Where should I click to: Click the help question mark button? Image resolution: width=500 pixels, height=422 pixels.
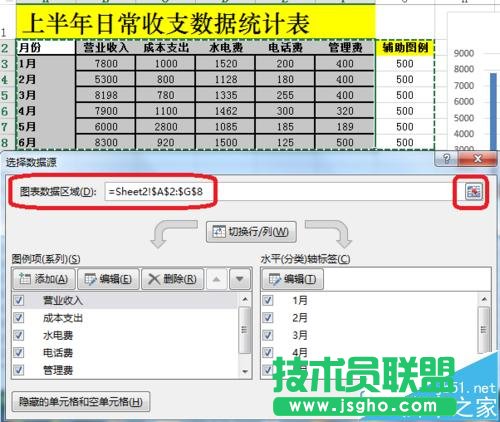(x=446, y=158)
